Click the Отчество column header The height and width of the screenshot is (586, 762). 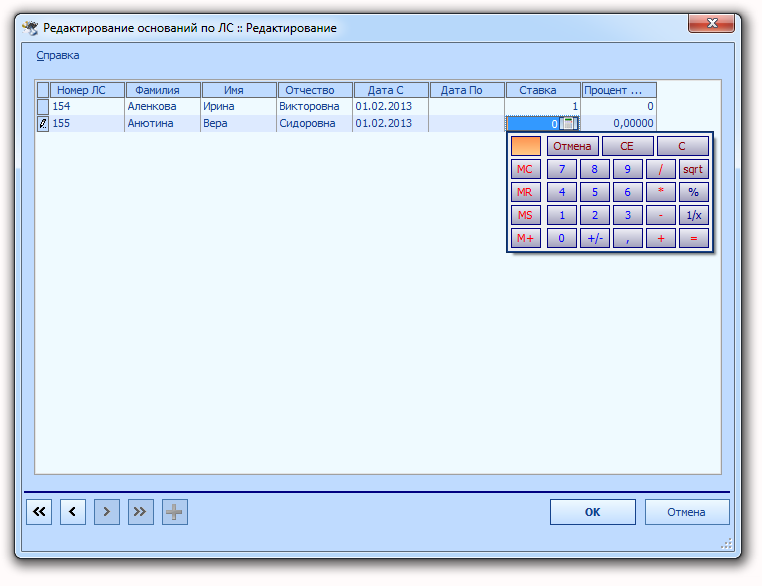[x=315, y=90]
